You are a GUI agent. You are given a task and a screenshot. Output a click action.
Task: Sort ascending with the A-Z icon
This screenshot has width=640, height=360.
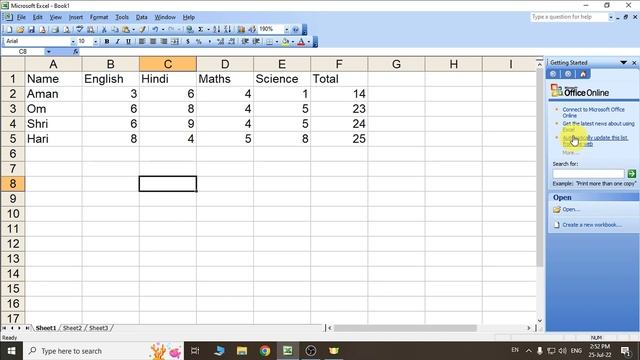[x=216, y=29]
